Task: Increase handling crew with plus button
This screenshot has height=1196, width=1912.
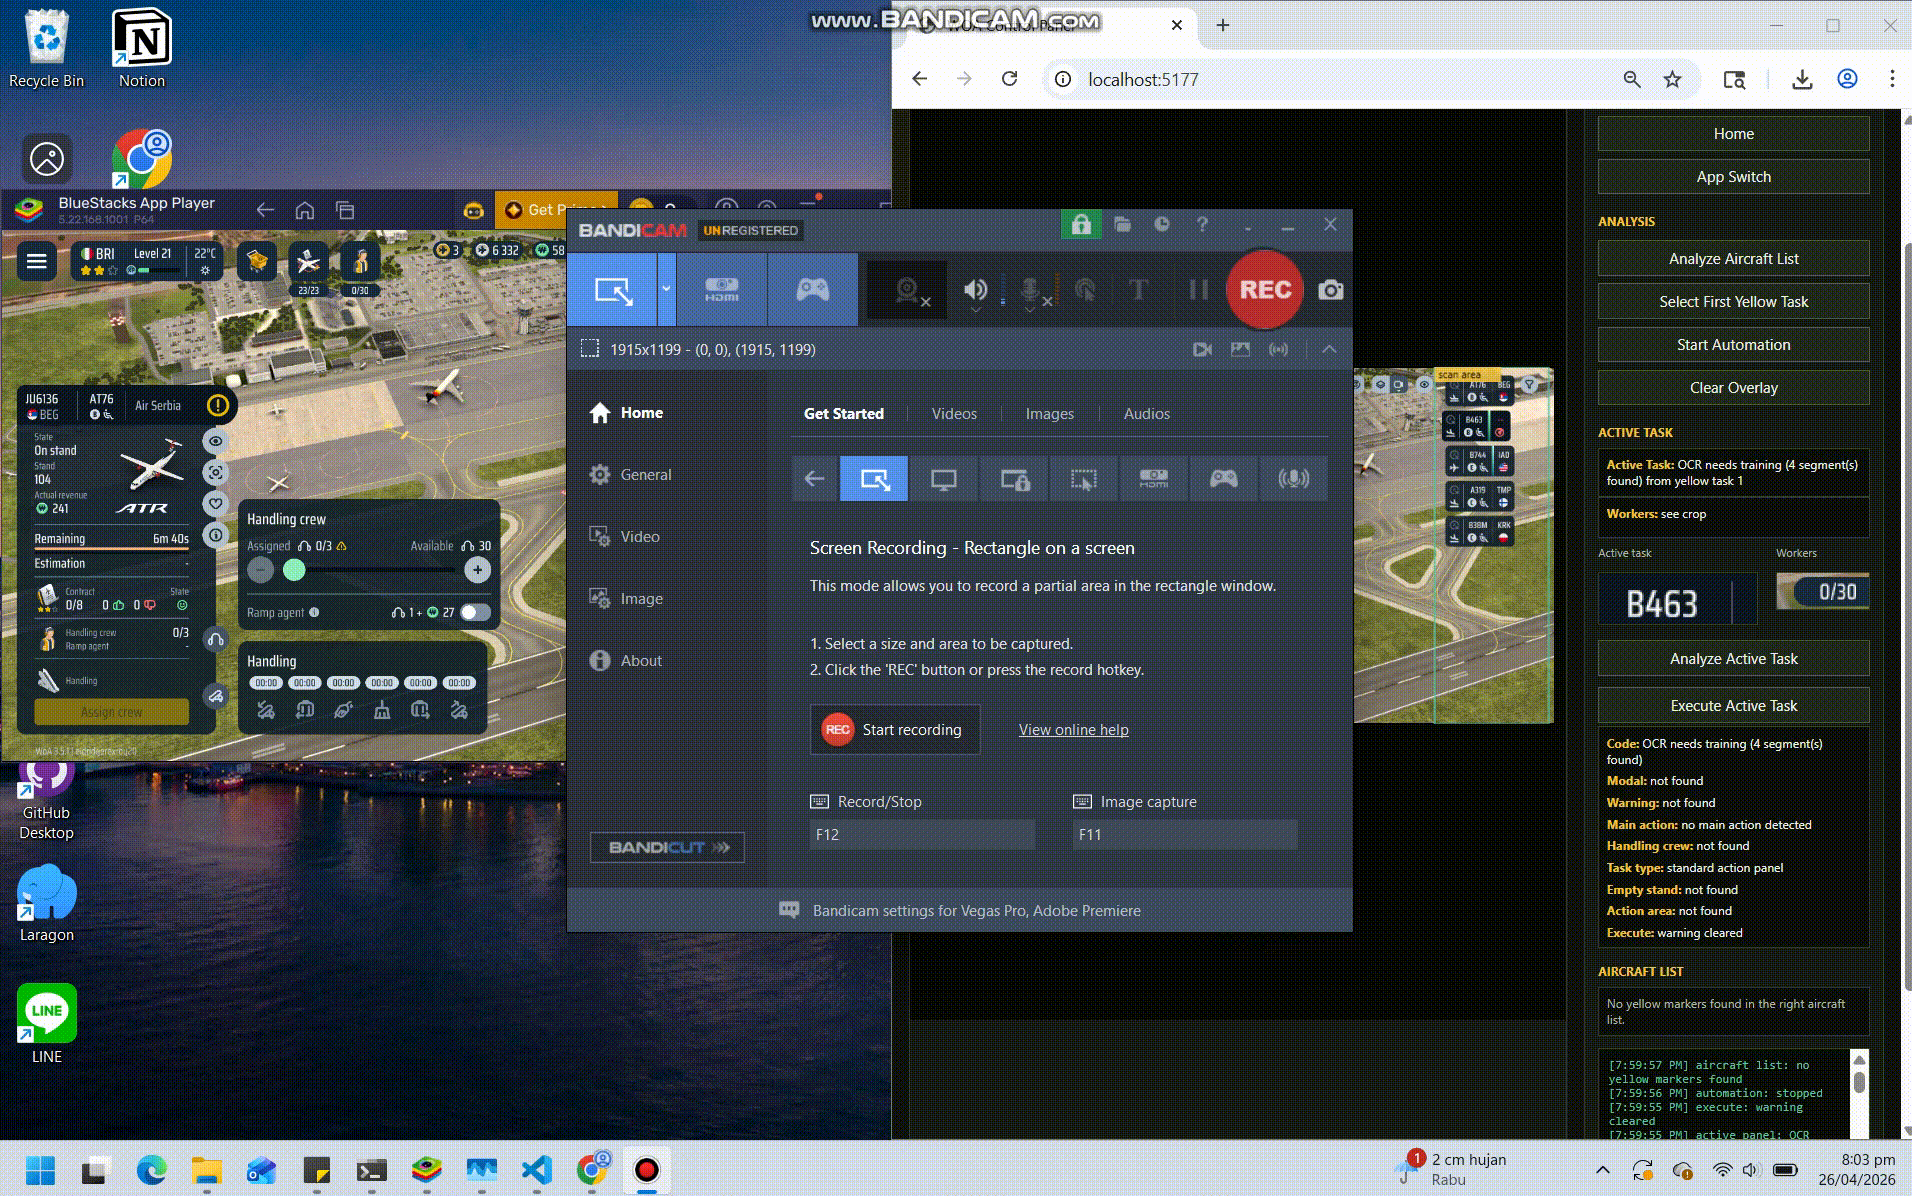Action: 477,570
